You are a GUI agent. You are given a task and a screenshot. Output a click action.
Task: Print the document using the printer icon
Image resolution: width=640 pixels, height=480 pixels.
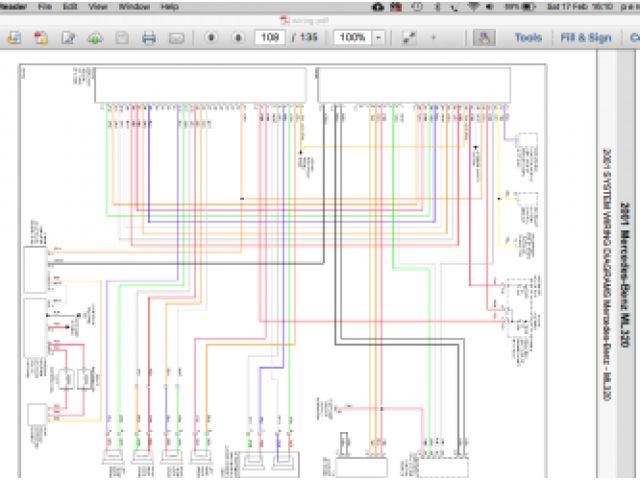pyautogui.click(x=149, y=38)
